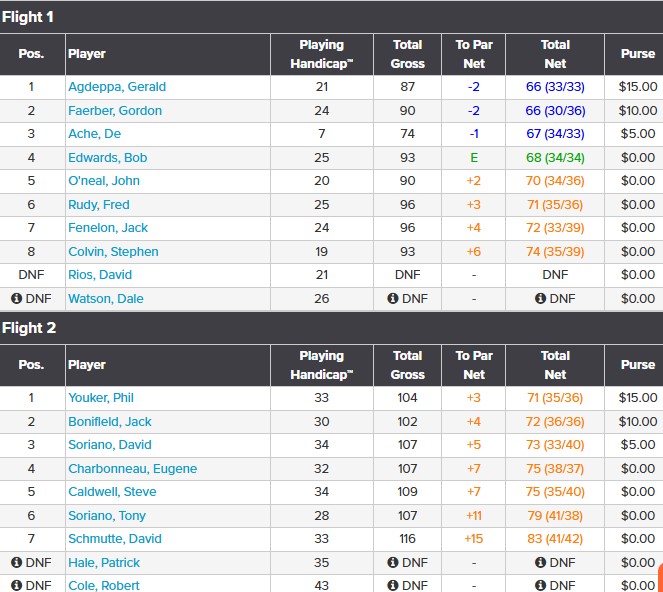Click Schmutte, David player name
The width and height of the screenshot is (663, 592).
(x=113, y=539)
